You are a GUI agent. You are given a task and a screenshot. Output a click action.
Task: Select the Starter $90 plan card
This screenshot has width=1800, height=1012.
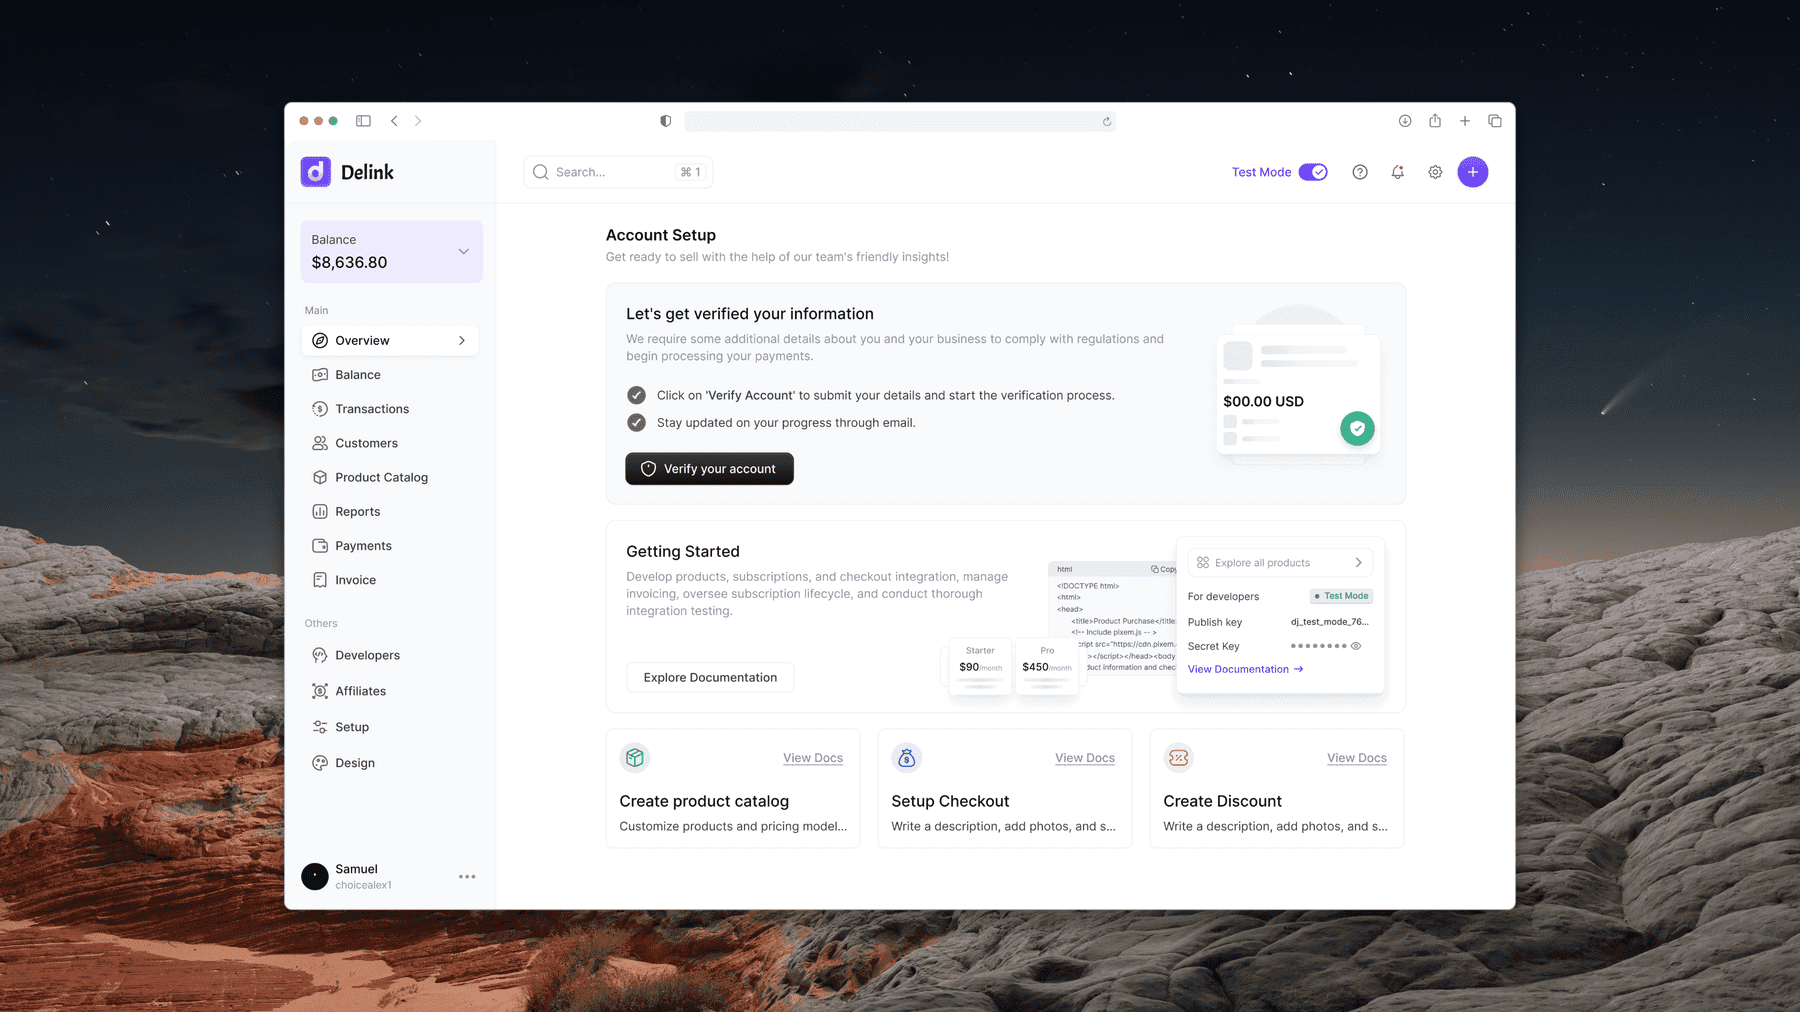[x=980, y=665]
